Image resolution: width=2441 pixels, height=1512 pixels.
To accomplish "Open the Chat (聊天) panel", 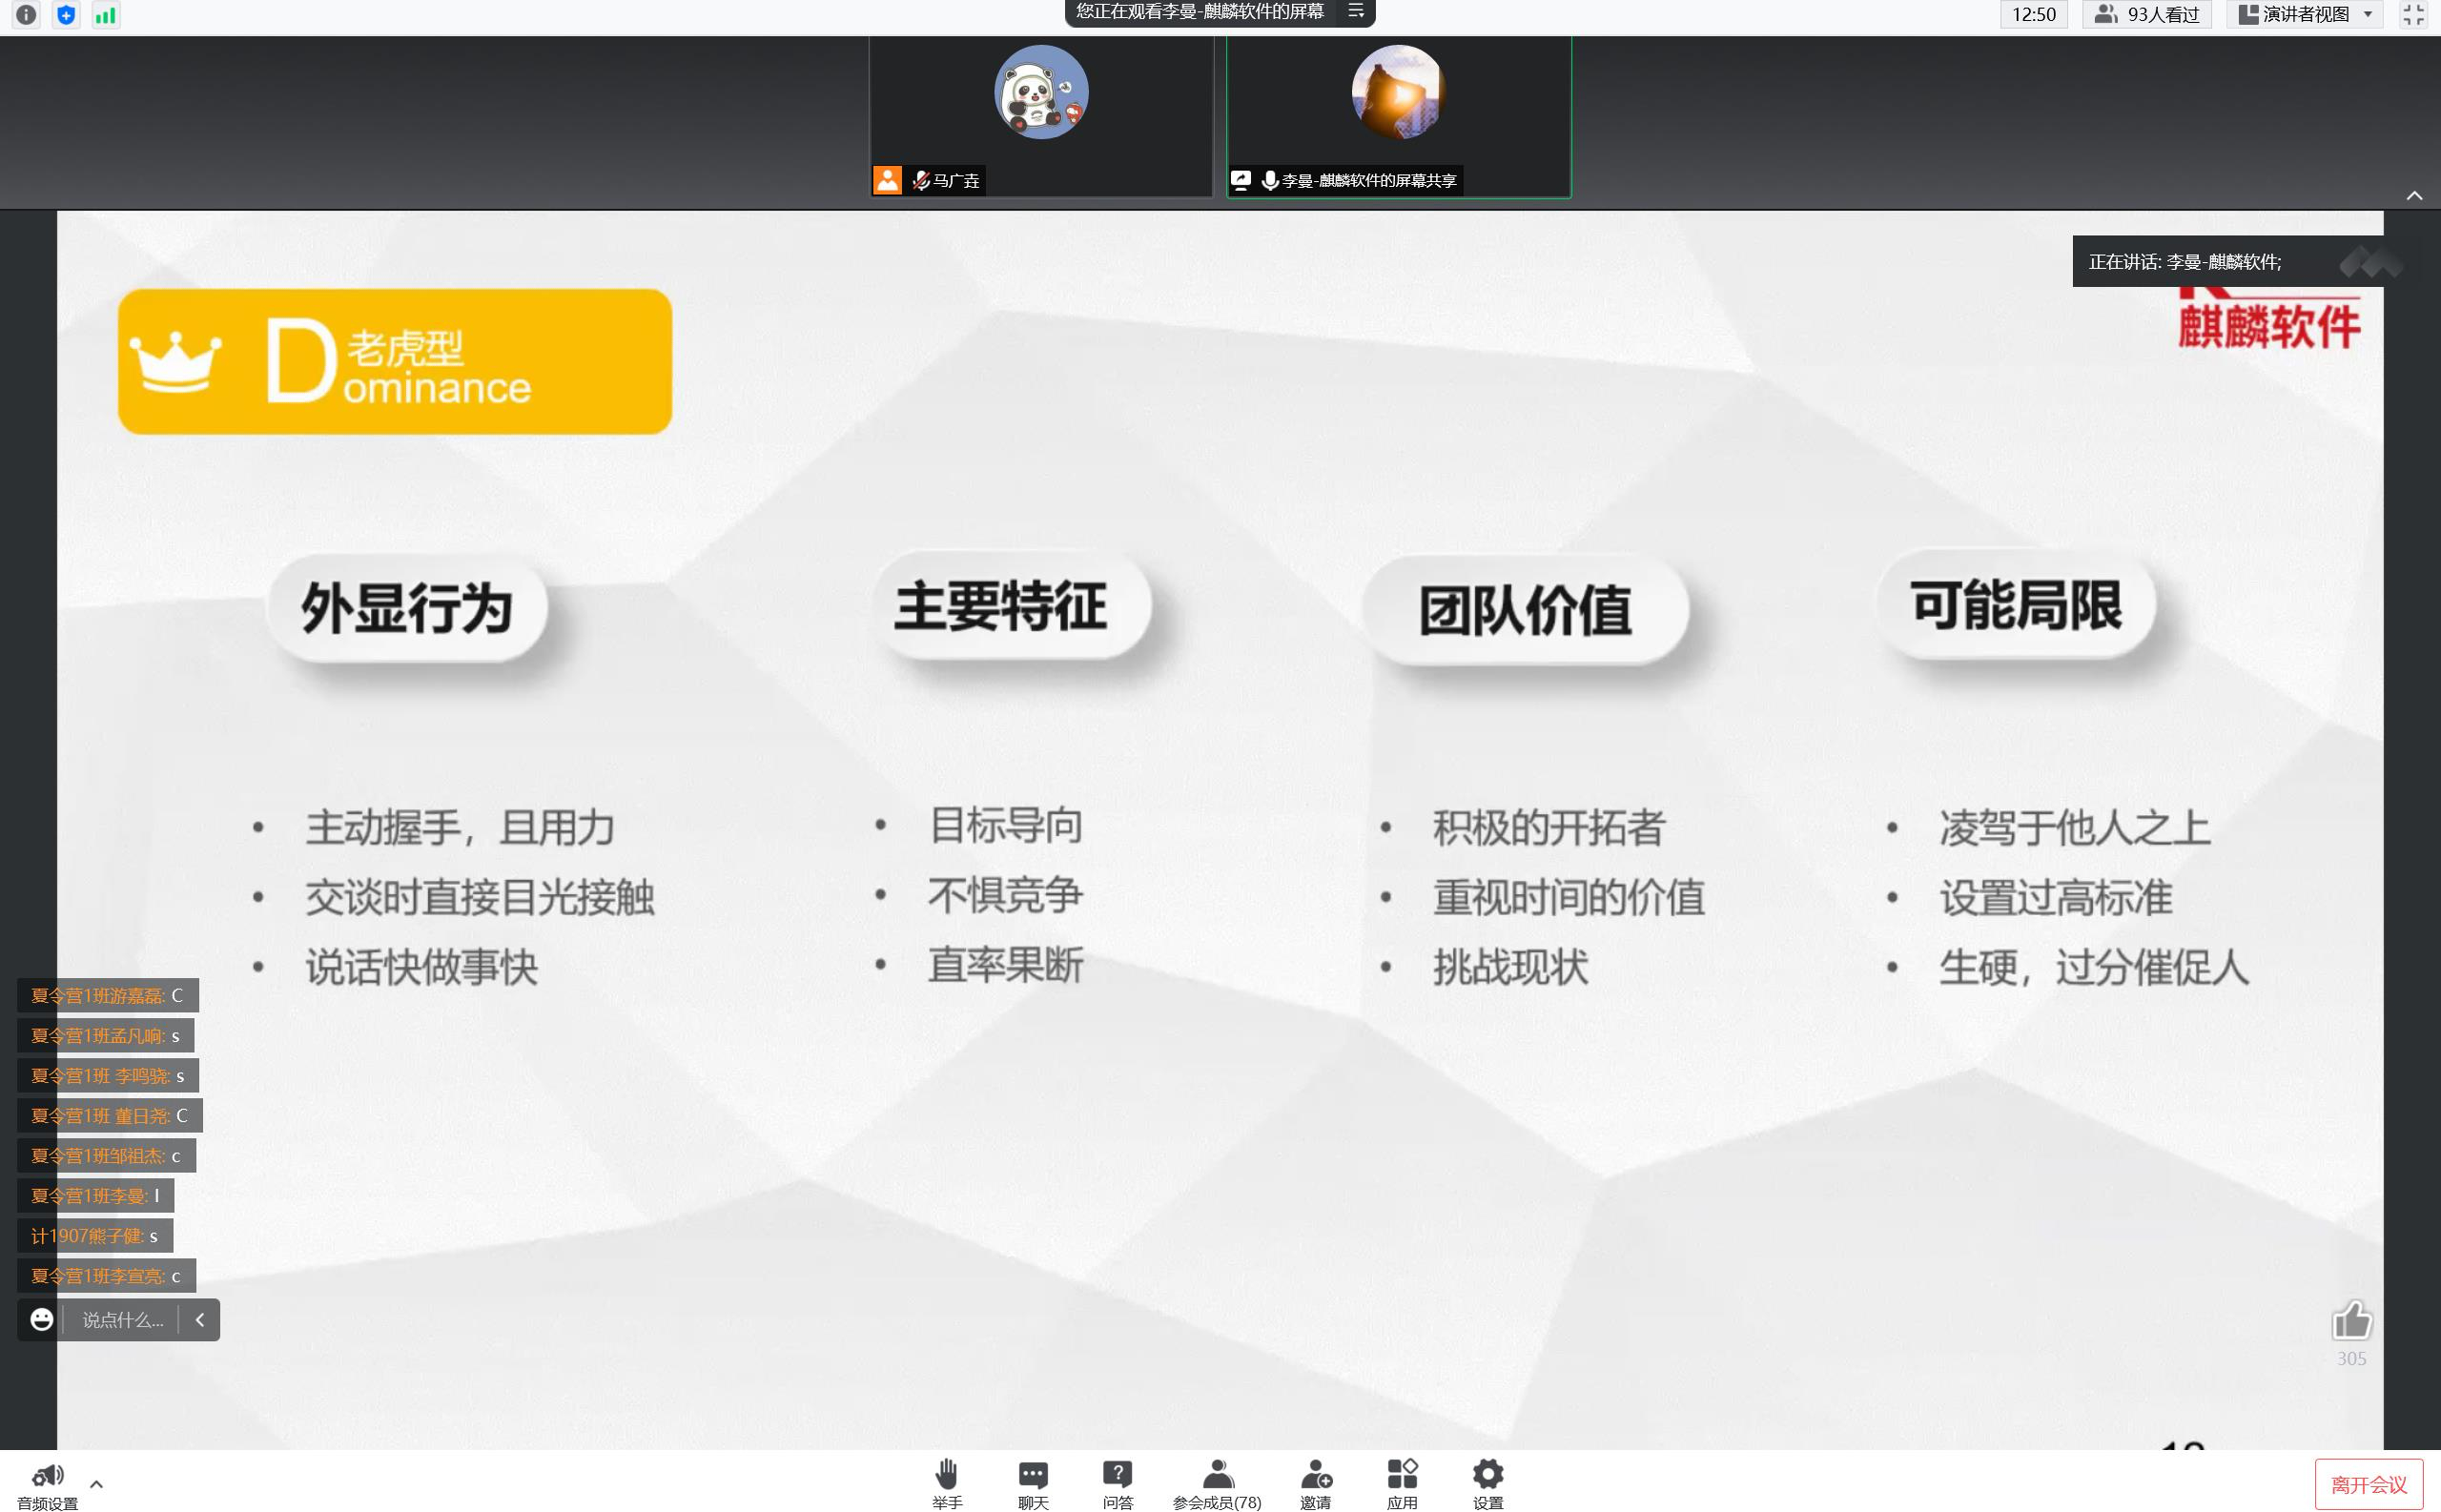I will [1032, 1475].
